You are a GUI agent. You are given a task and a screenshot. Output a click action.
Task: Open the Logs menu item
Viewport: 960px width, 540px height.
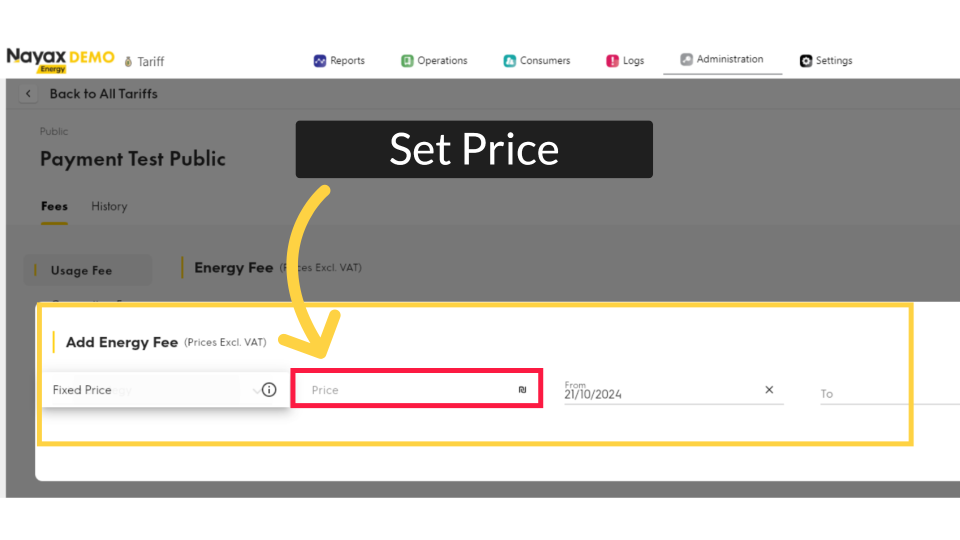point(633,61)
